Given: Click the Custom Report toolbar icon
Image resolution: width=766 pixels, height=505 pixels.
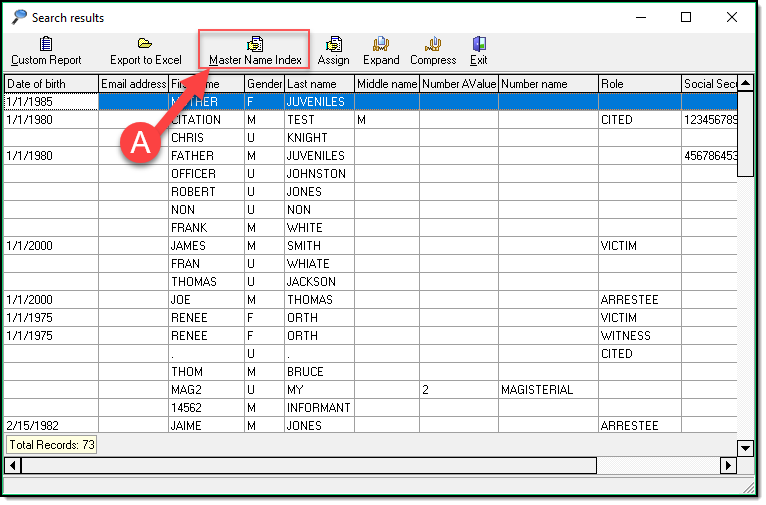Looking at the screenshot, I should point(46,44).
